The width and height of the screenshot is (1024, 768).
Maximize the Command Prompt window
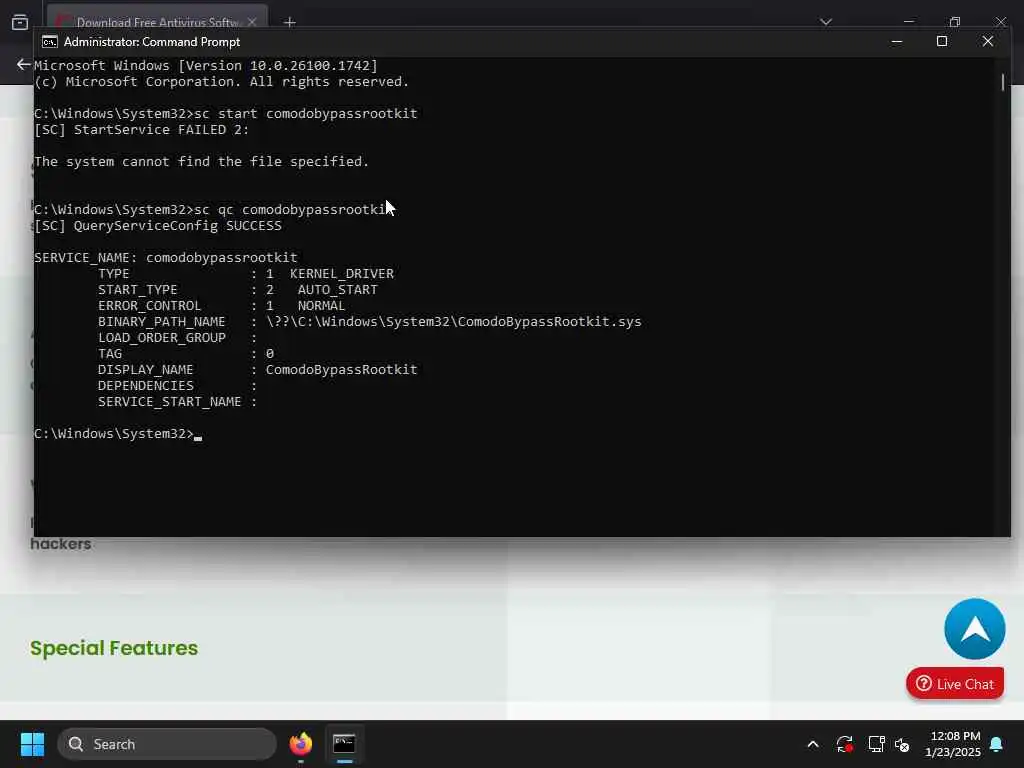pos(942,42)
